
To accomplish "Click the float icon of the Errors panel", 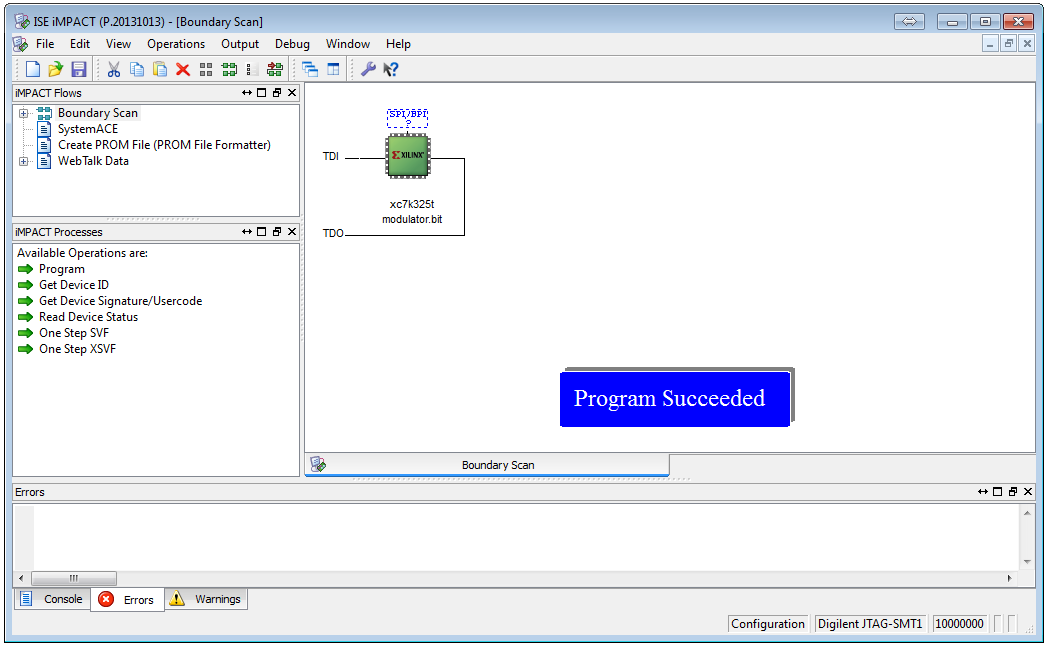I will 1013,492.
